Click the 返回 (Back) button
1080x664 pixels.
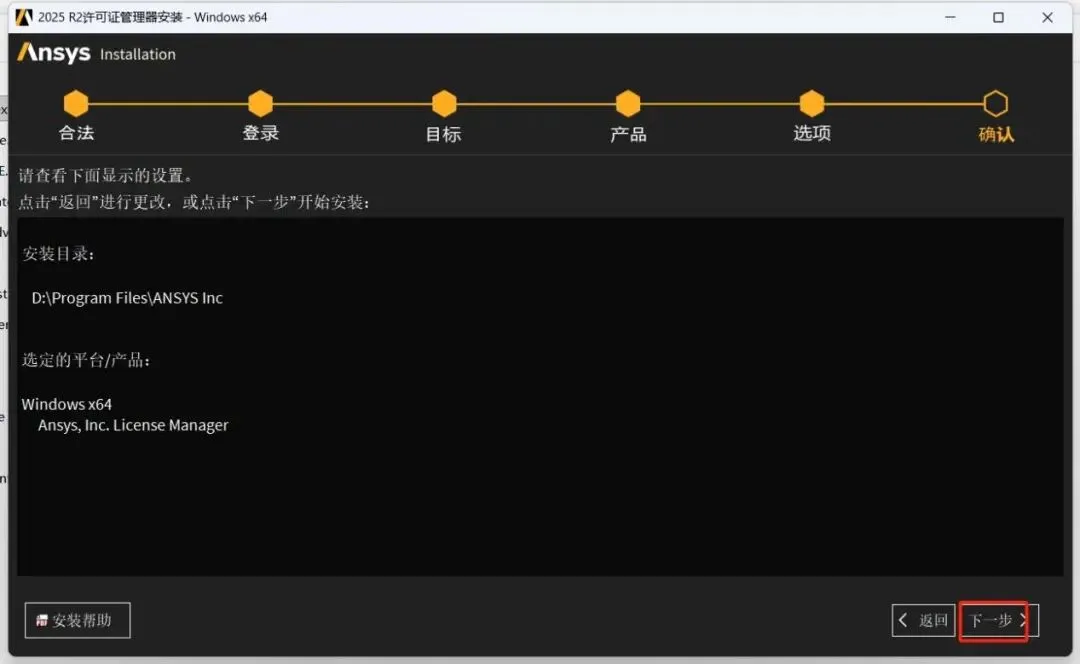[x=923, y=621]
